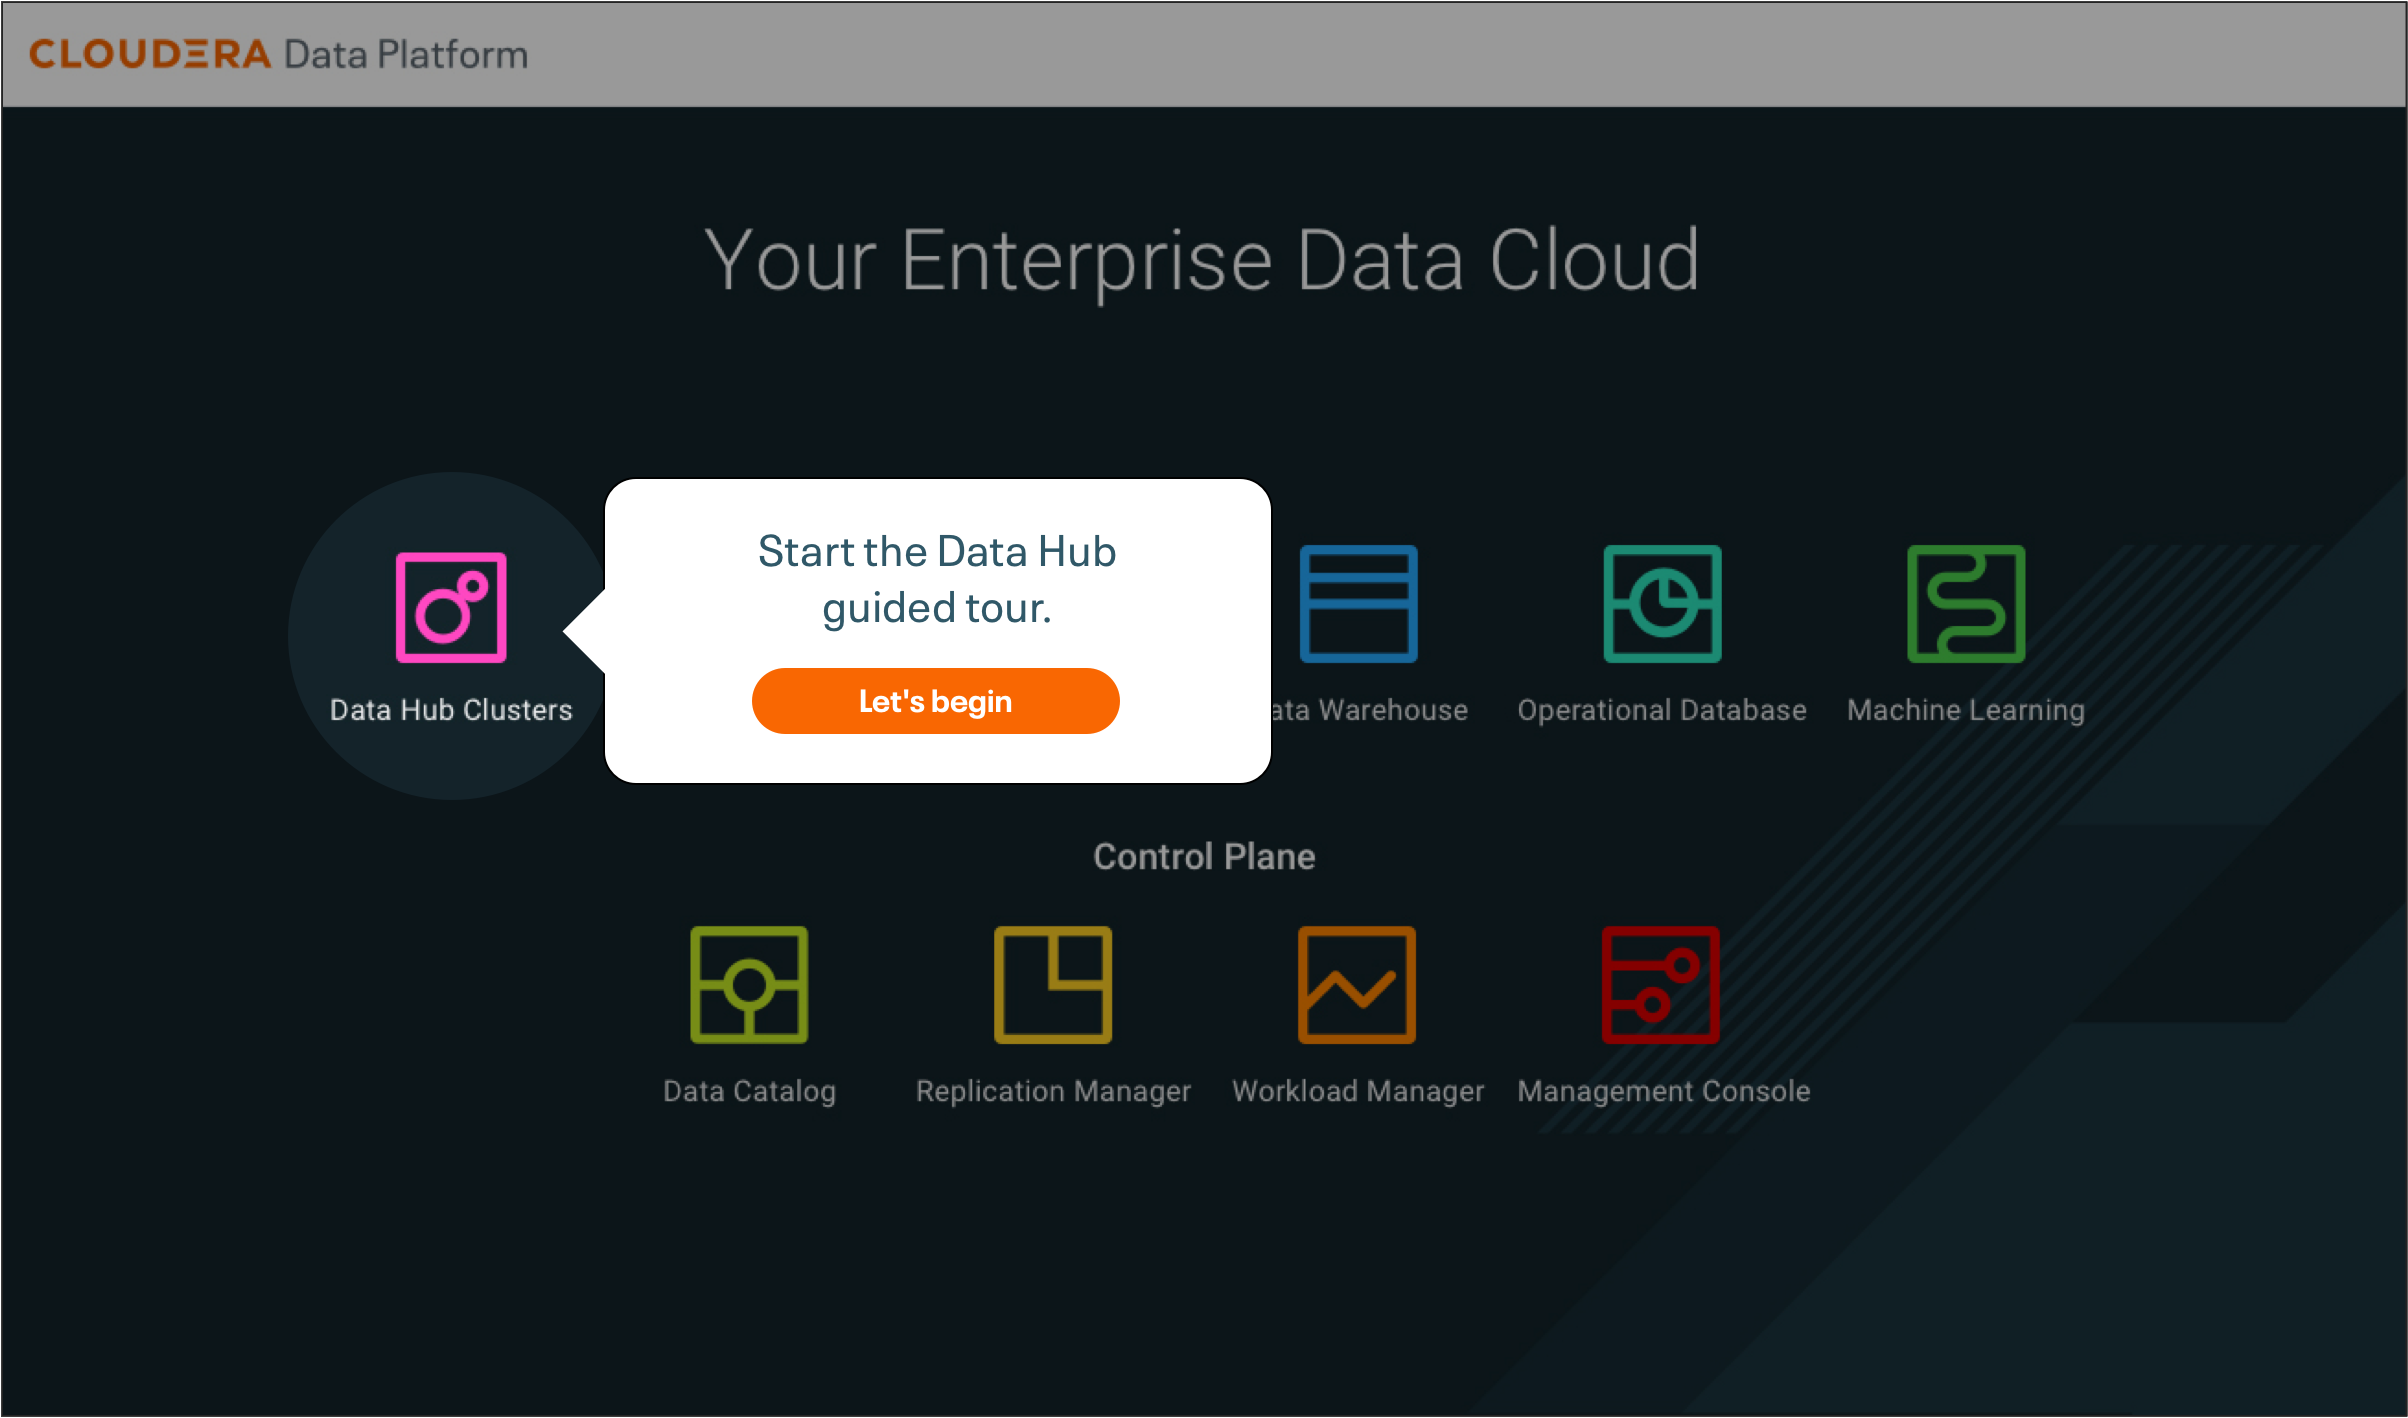Open the Data Warehouse service icon
This screenshot has height=1418, width=2408.
pyautogui.click(x=1358, y=604)
